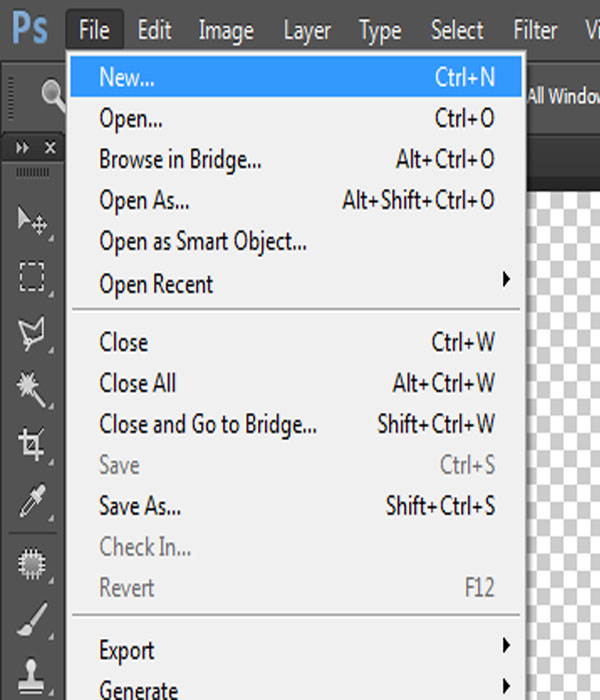Screen dimensions: 600x700
Task: Open the Layer menu
Action: pyautogui.click(x=307, y=30)
